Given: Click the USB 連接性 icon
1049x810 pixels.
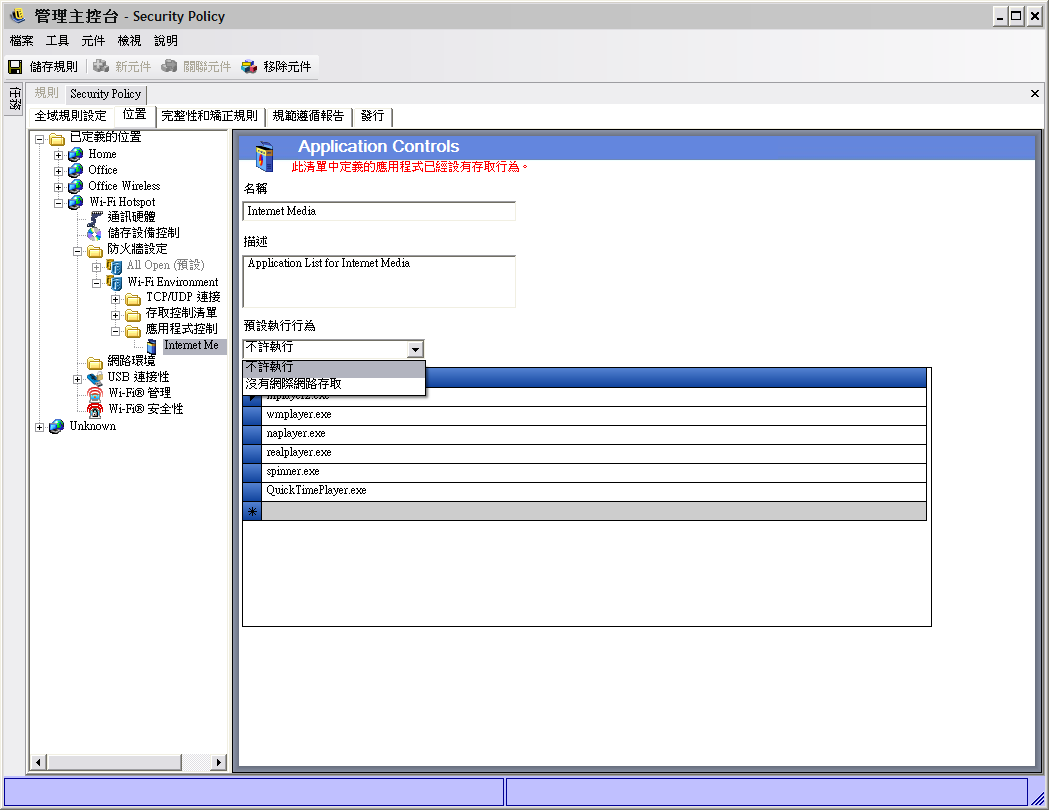Looking at the screenshot, I should (x=95, y=378).
